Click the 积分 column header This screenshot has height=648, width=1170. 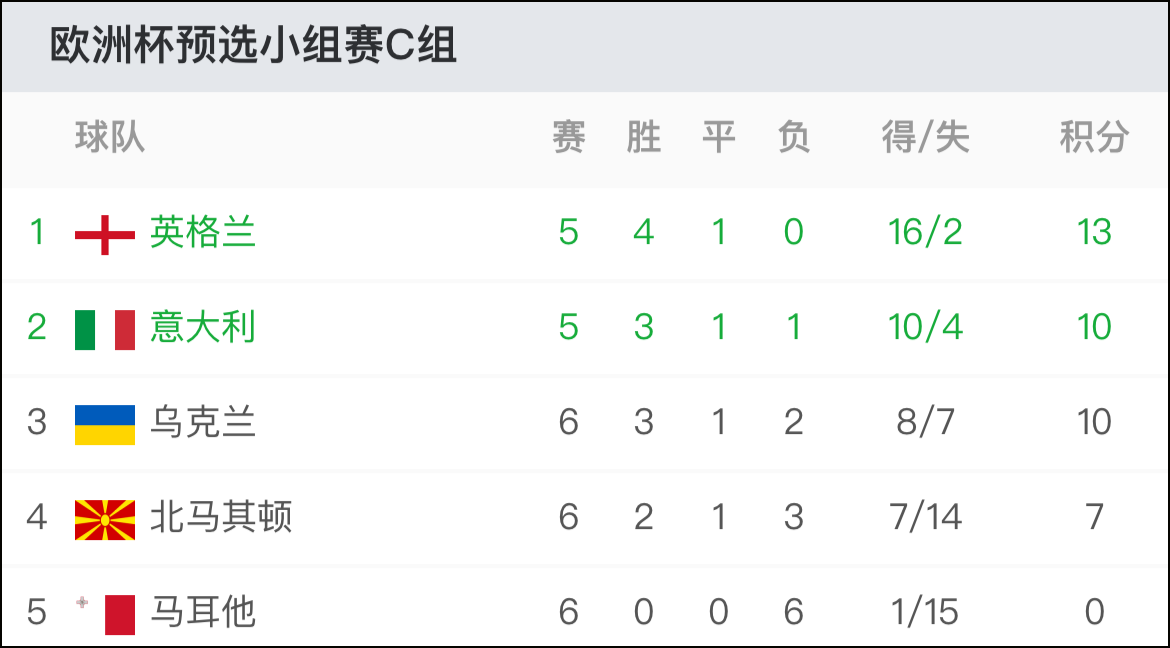point(1094,137)
